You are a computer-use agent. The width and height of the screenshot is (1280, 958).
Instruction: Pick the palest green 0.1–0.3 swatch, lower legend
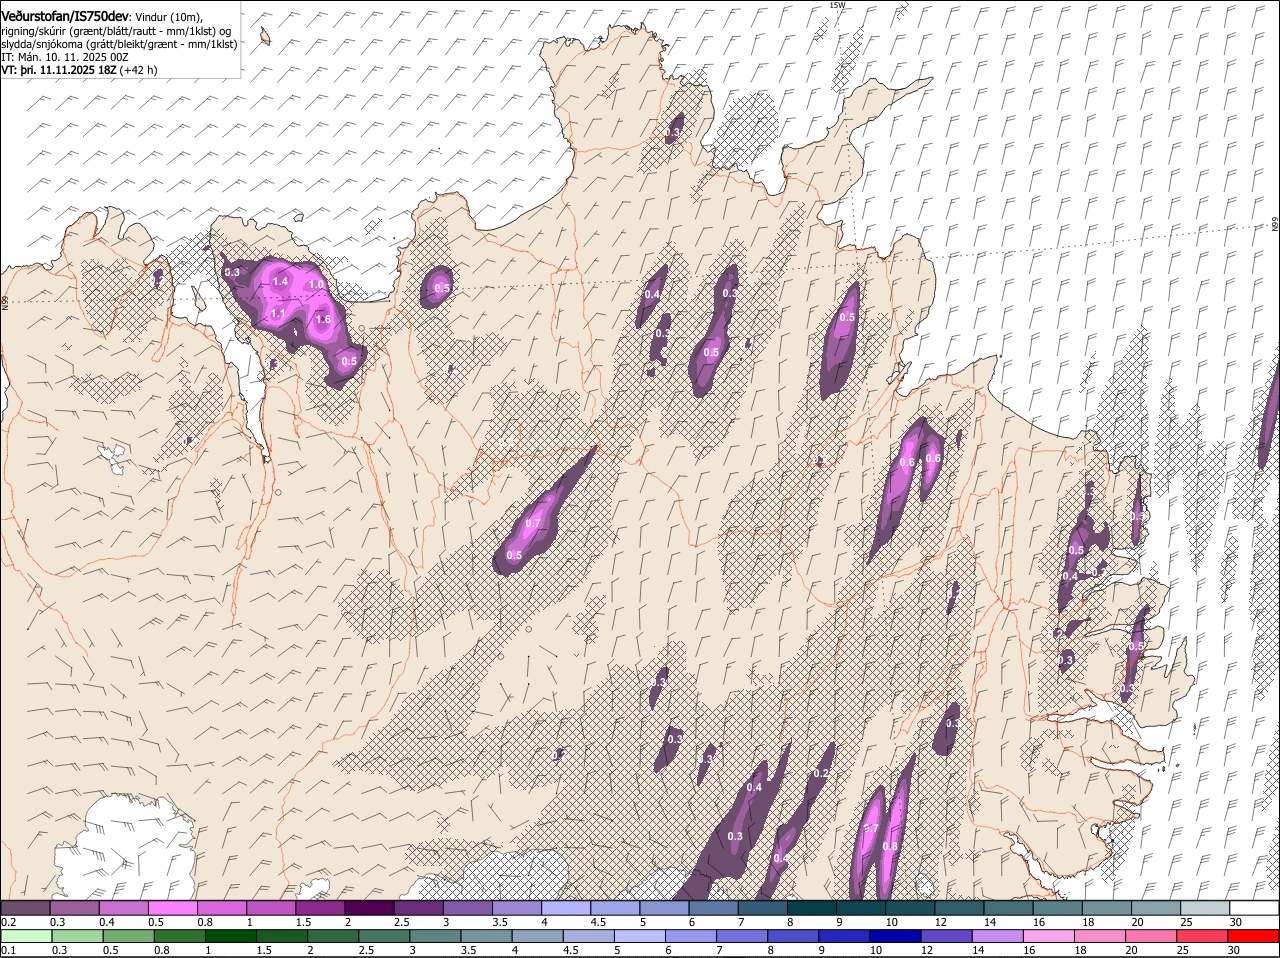click(26, 937)
